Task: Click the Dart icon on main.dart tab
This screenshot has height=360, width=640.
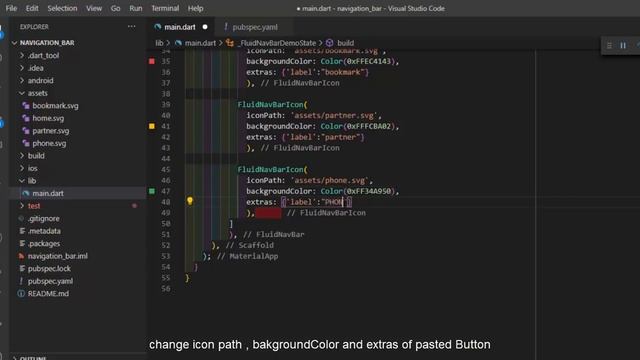Action: (158, 27)
